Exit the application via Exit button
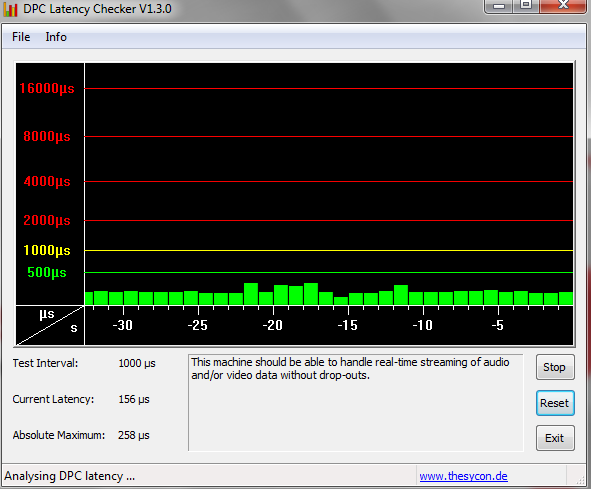 555,438
